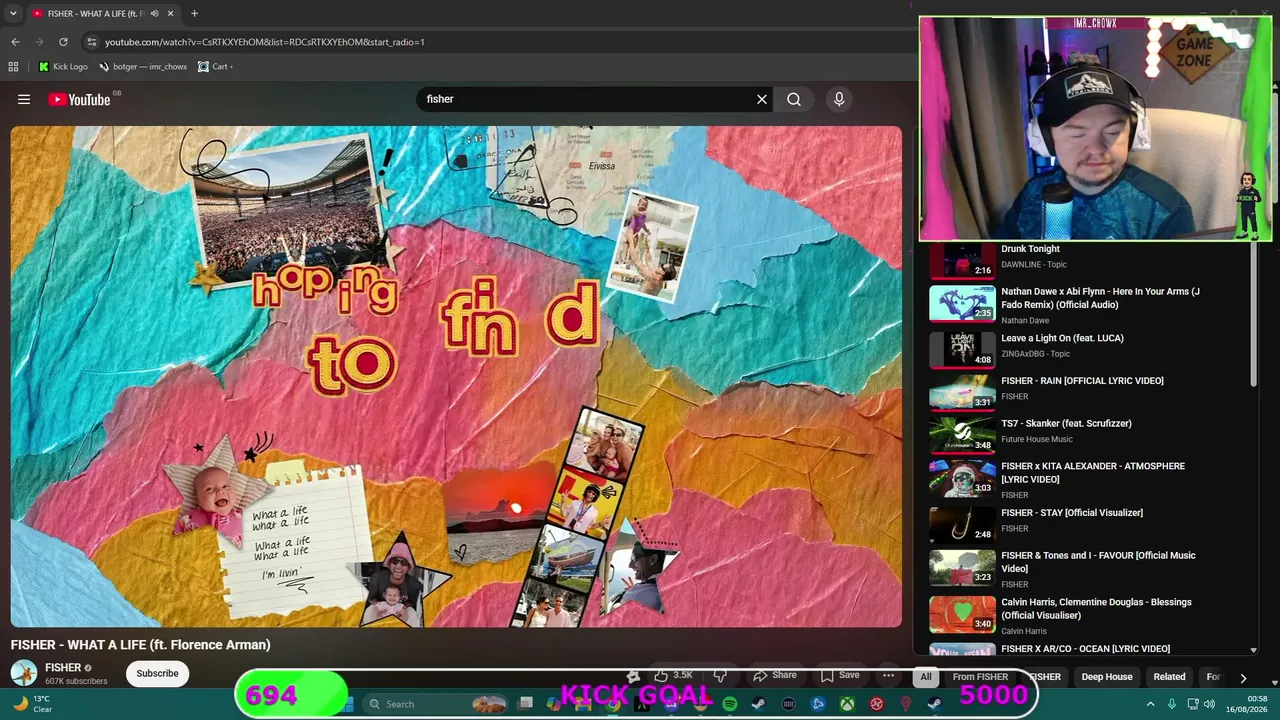Screen dimensions: 1280x720
Task: Open the Drunk Tonight video thumbnail
Action: point(962,260)
